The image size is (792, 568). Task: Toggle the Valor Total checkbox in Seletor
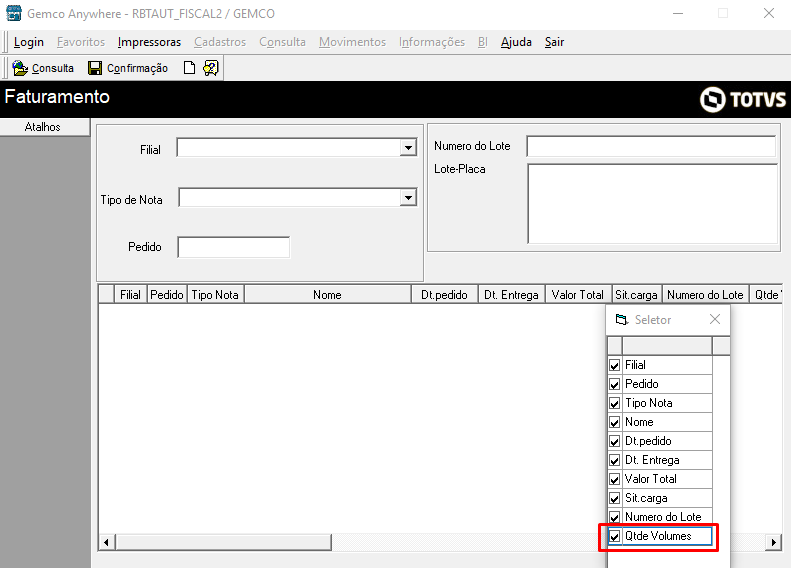[614, 479]
